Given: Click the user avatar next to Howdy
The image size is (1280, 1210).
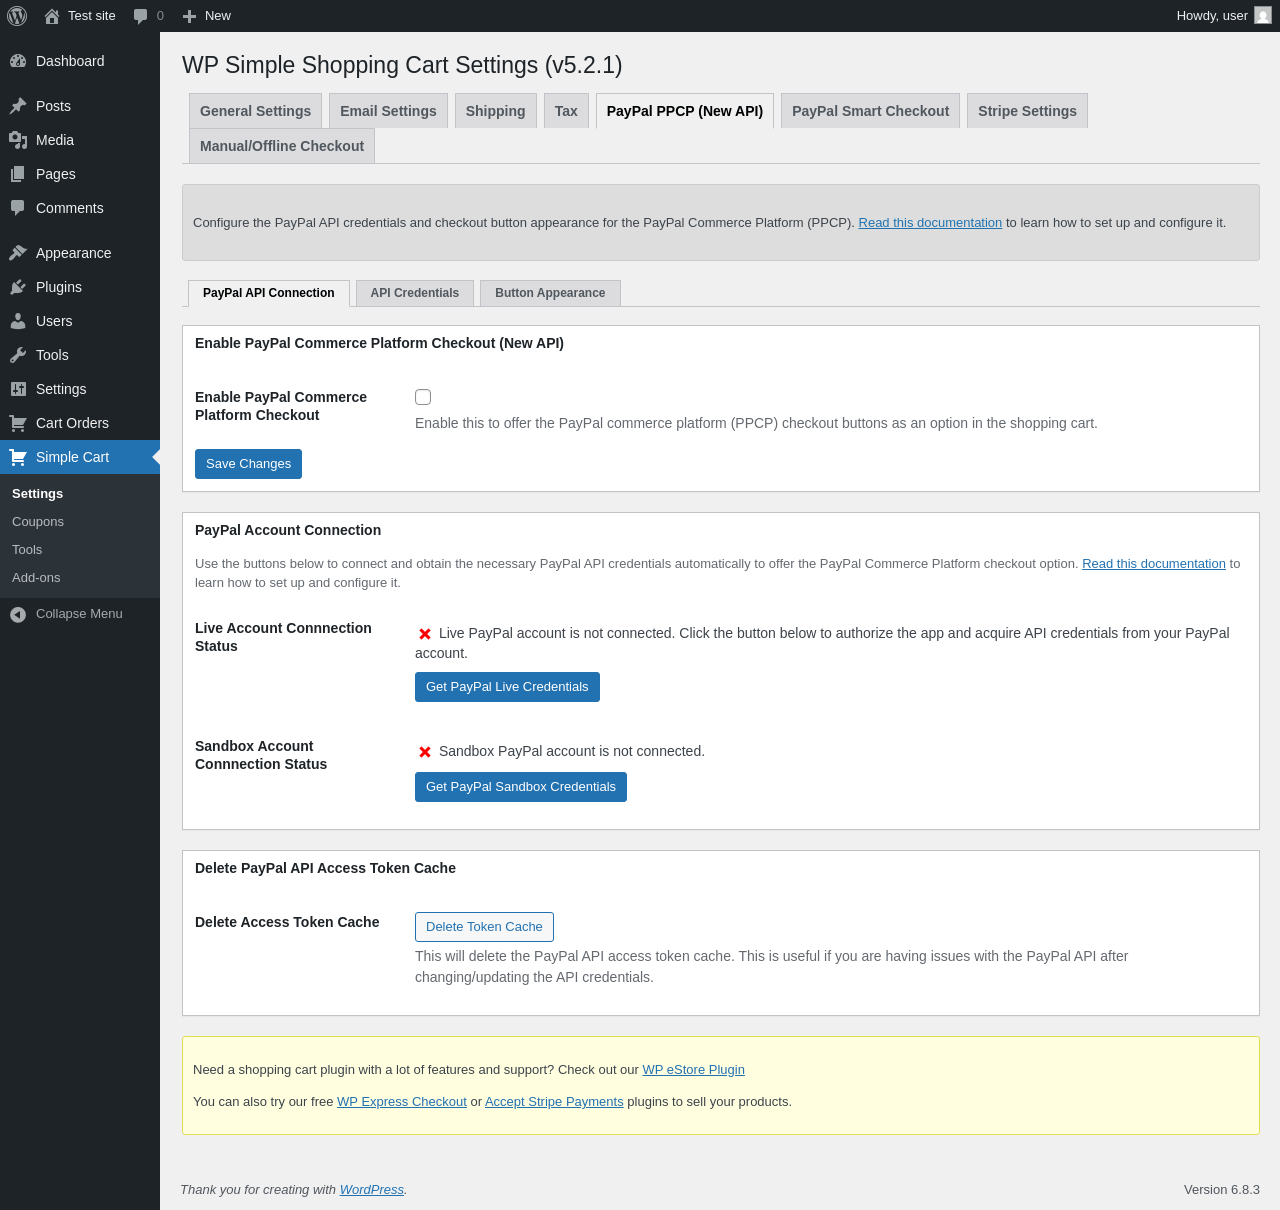Looking at the screenshot, I should pyautogui.click(x=1263, y=16).
